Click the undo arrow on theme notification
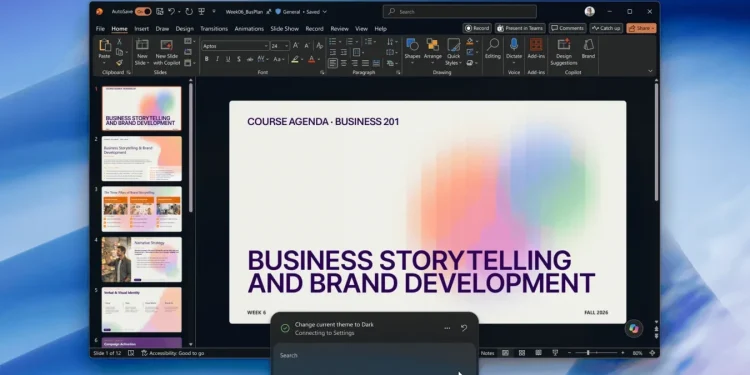750x375 pixels. (x=463, y=328)
